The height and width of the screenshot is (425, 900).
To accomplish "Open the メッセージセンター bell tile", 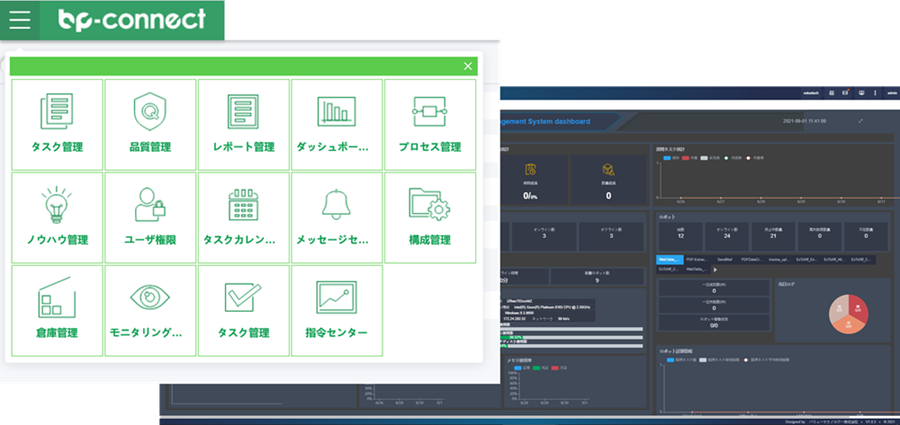I will pos(336,217).
